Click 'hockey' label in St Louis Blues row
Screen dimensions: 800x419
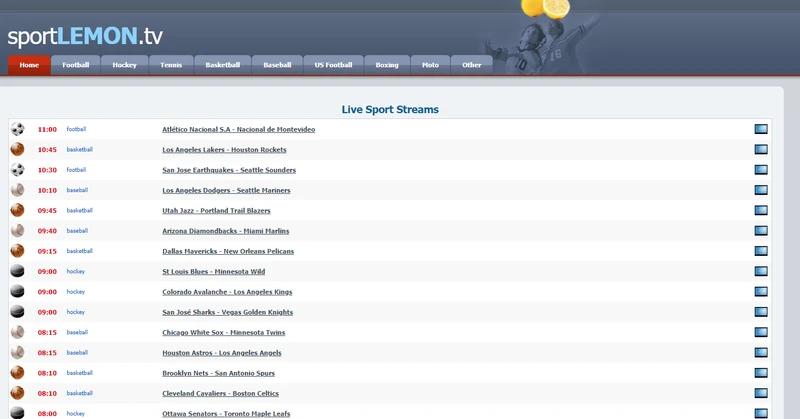tap(76, 272)
